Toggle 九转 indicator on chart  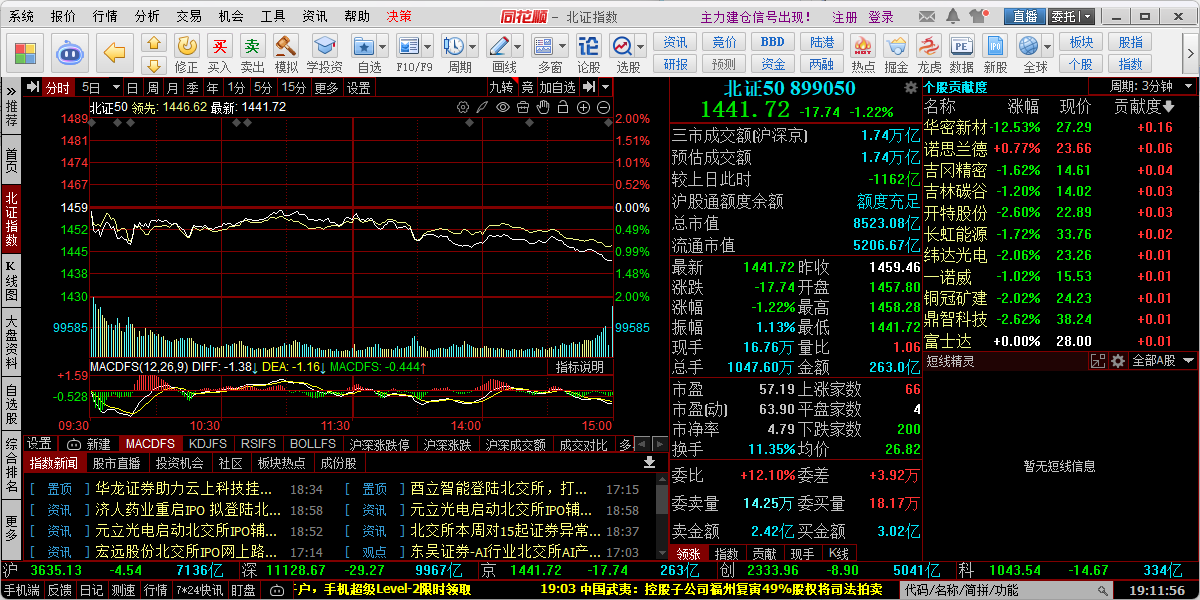pos(501,87)
